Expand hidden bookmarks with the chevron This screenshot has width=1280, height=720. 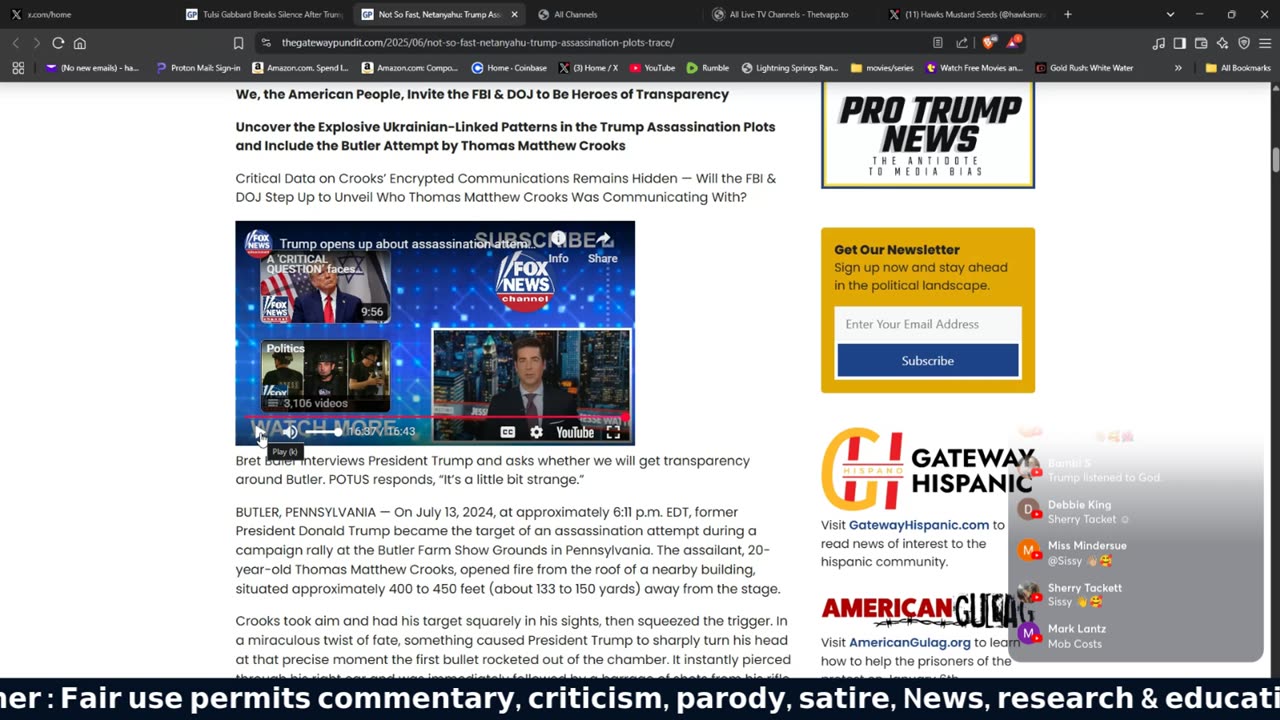(x=1178, y=68)
